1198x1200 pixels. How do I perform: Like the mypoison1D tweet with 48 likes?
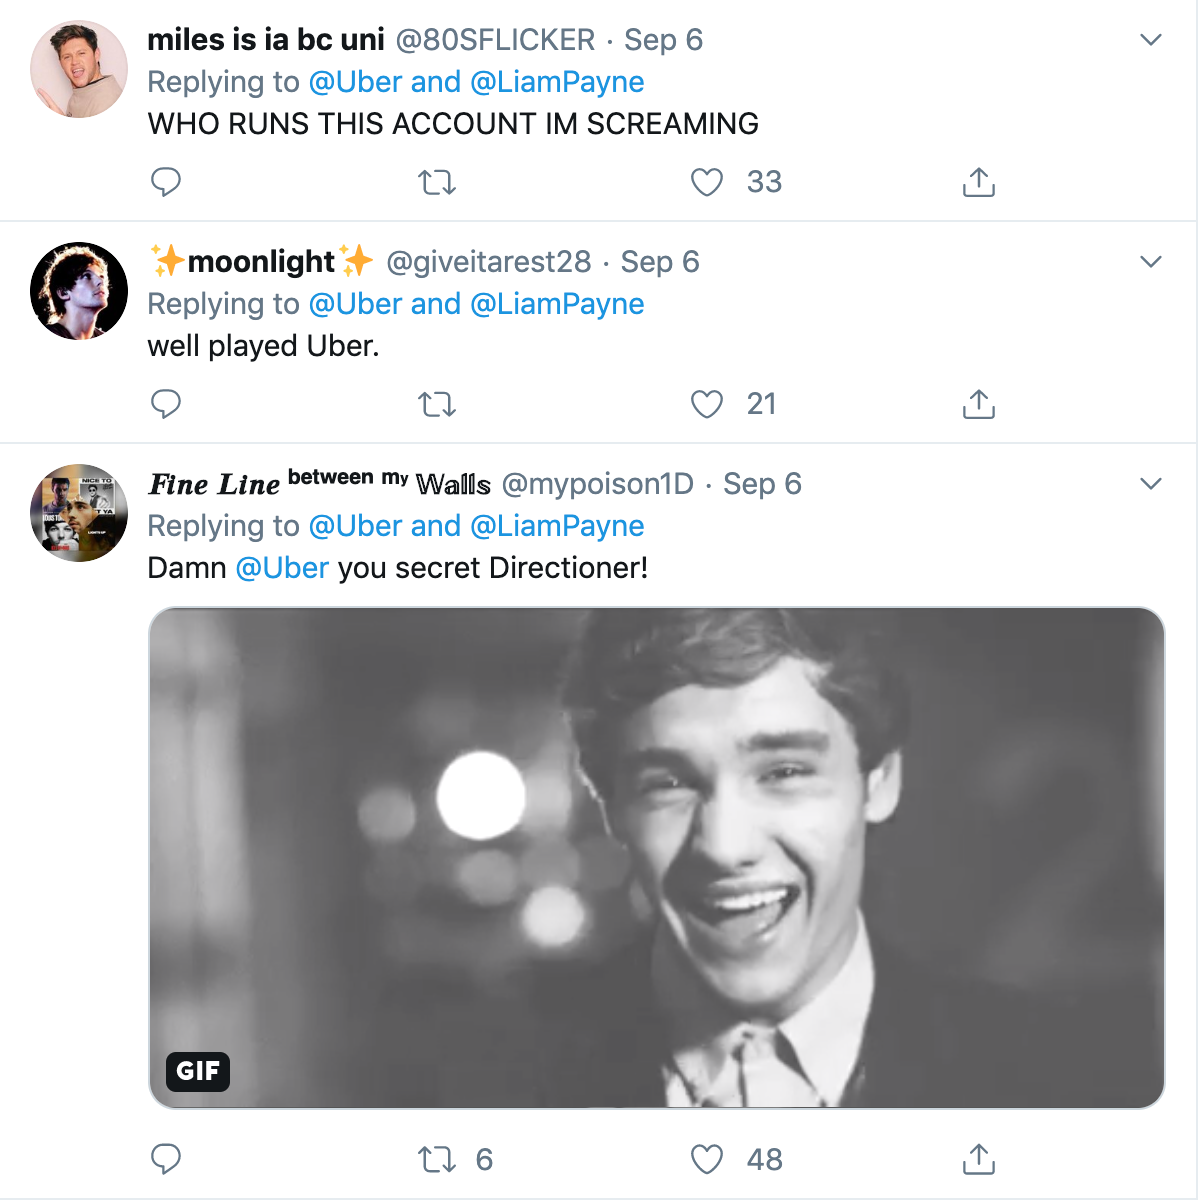point(707,1159)
